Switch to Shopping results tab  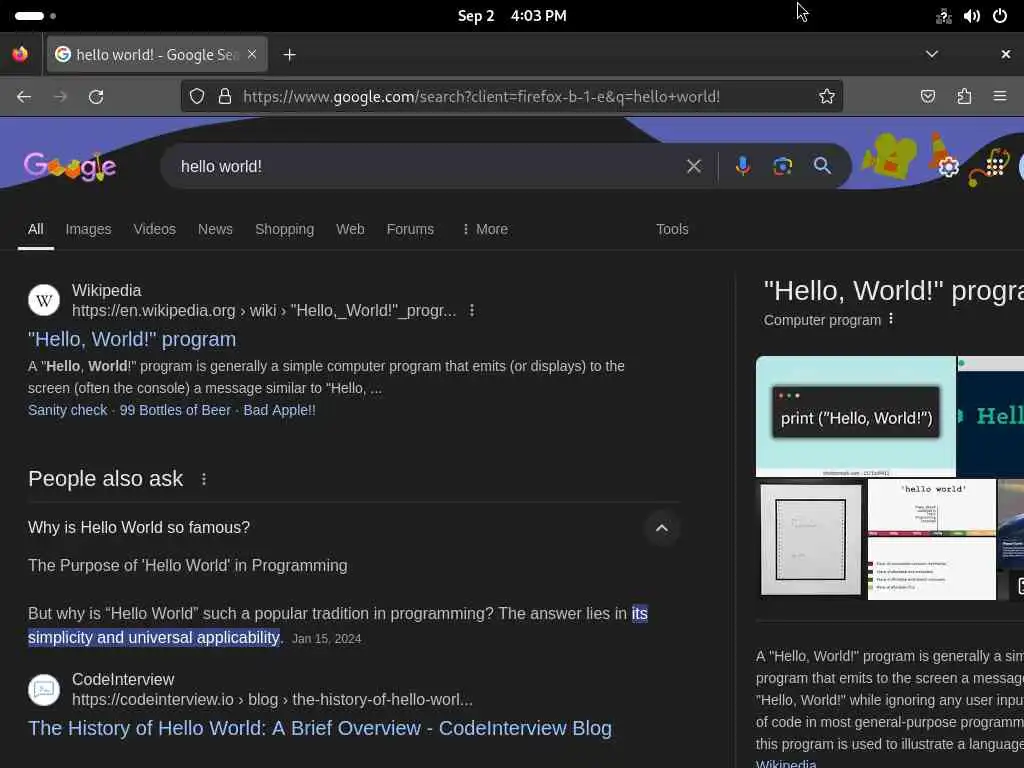pyautogui.click(x=285, y=229)
